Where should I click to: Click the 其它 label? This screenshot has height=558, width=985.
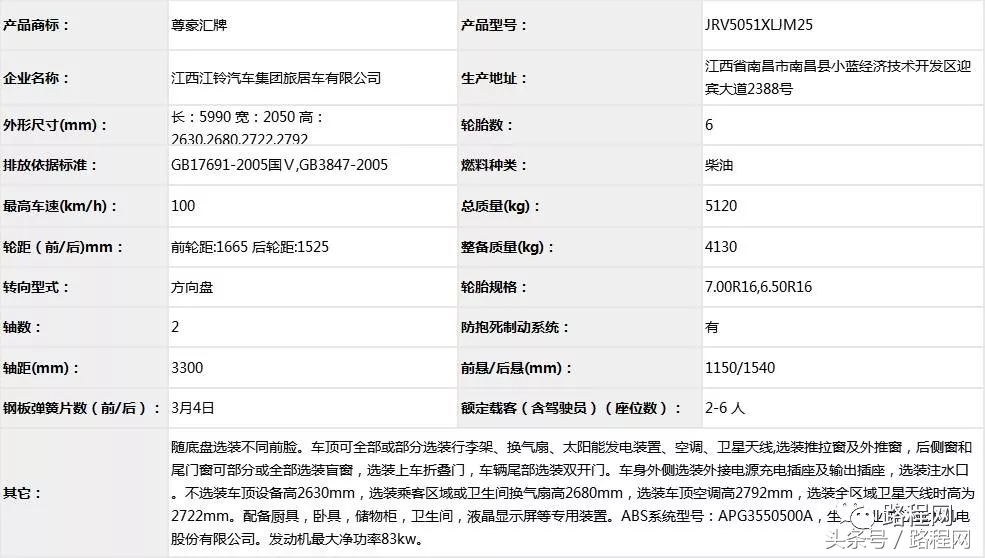[x=22, y=493]
